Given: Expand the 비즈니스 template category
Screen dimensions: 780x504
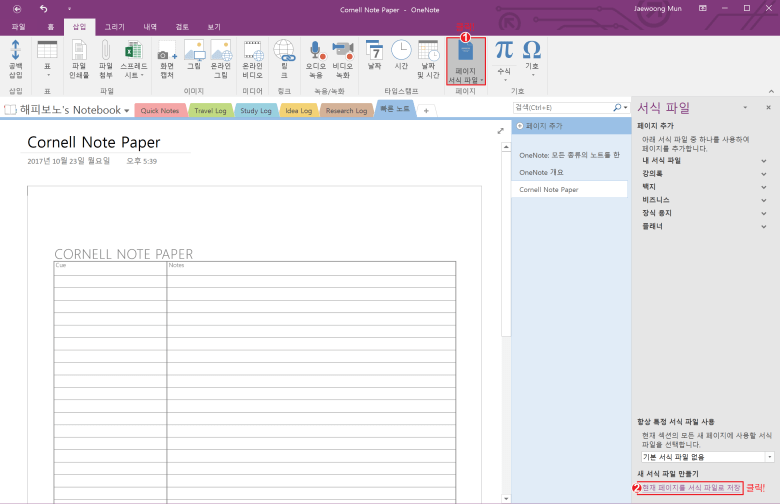Looking at the screenshot, I should pyautogui.click(x=764, y=200).
